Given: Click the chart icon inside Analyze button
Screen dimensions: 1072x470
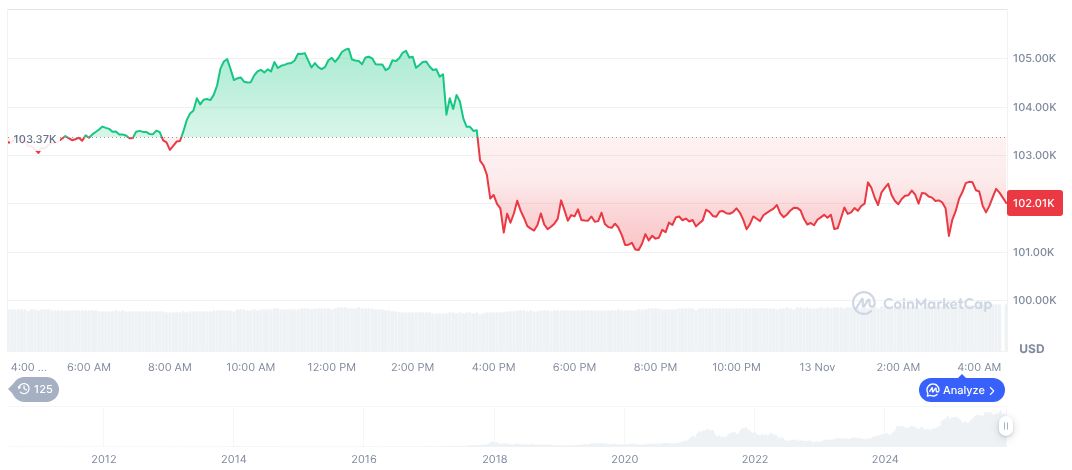Looking at the screenshot, I should [932, 390].
